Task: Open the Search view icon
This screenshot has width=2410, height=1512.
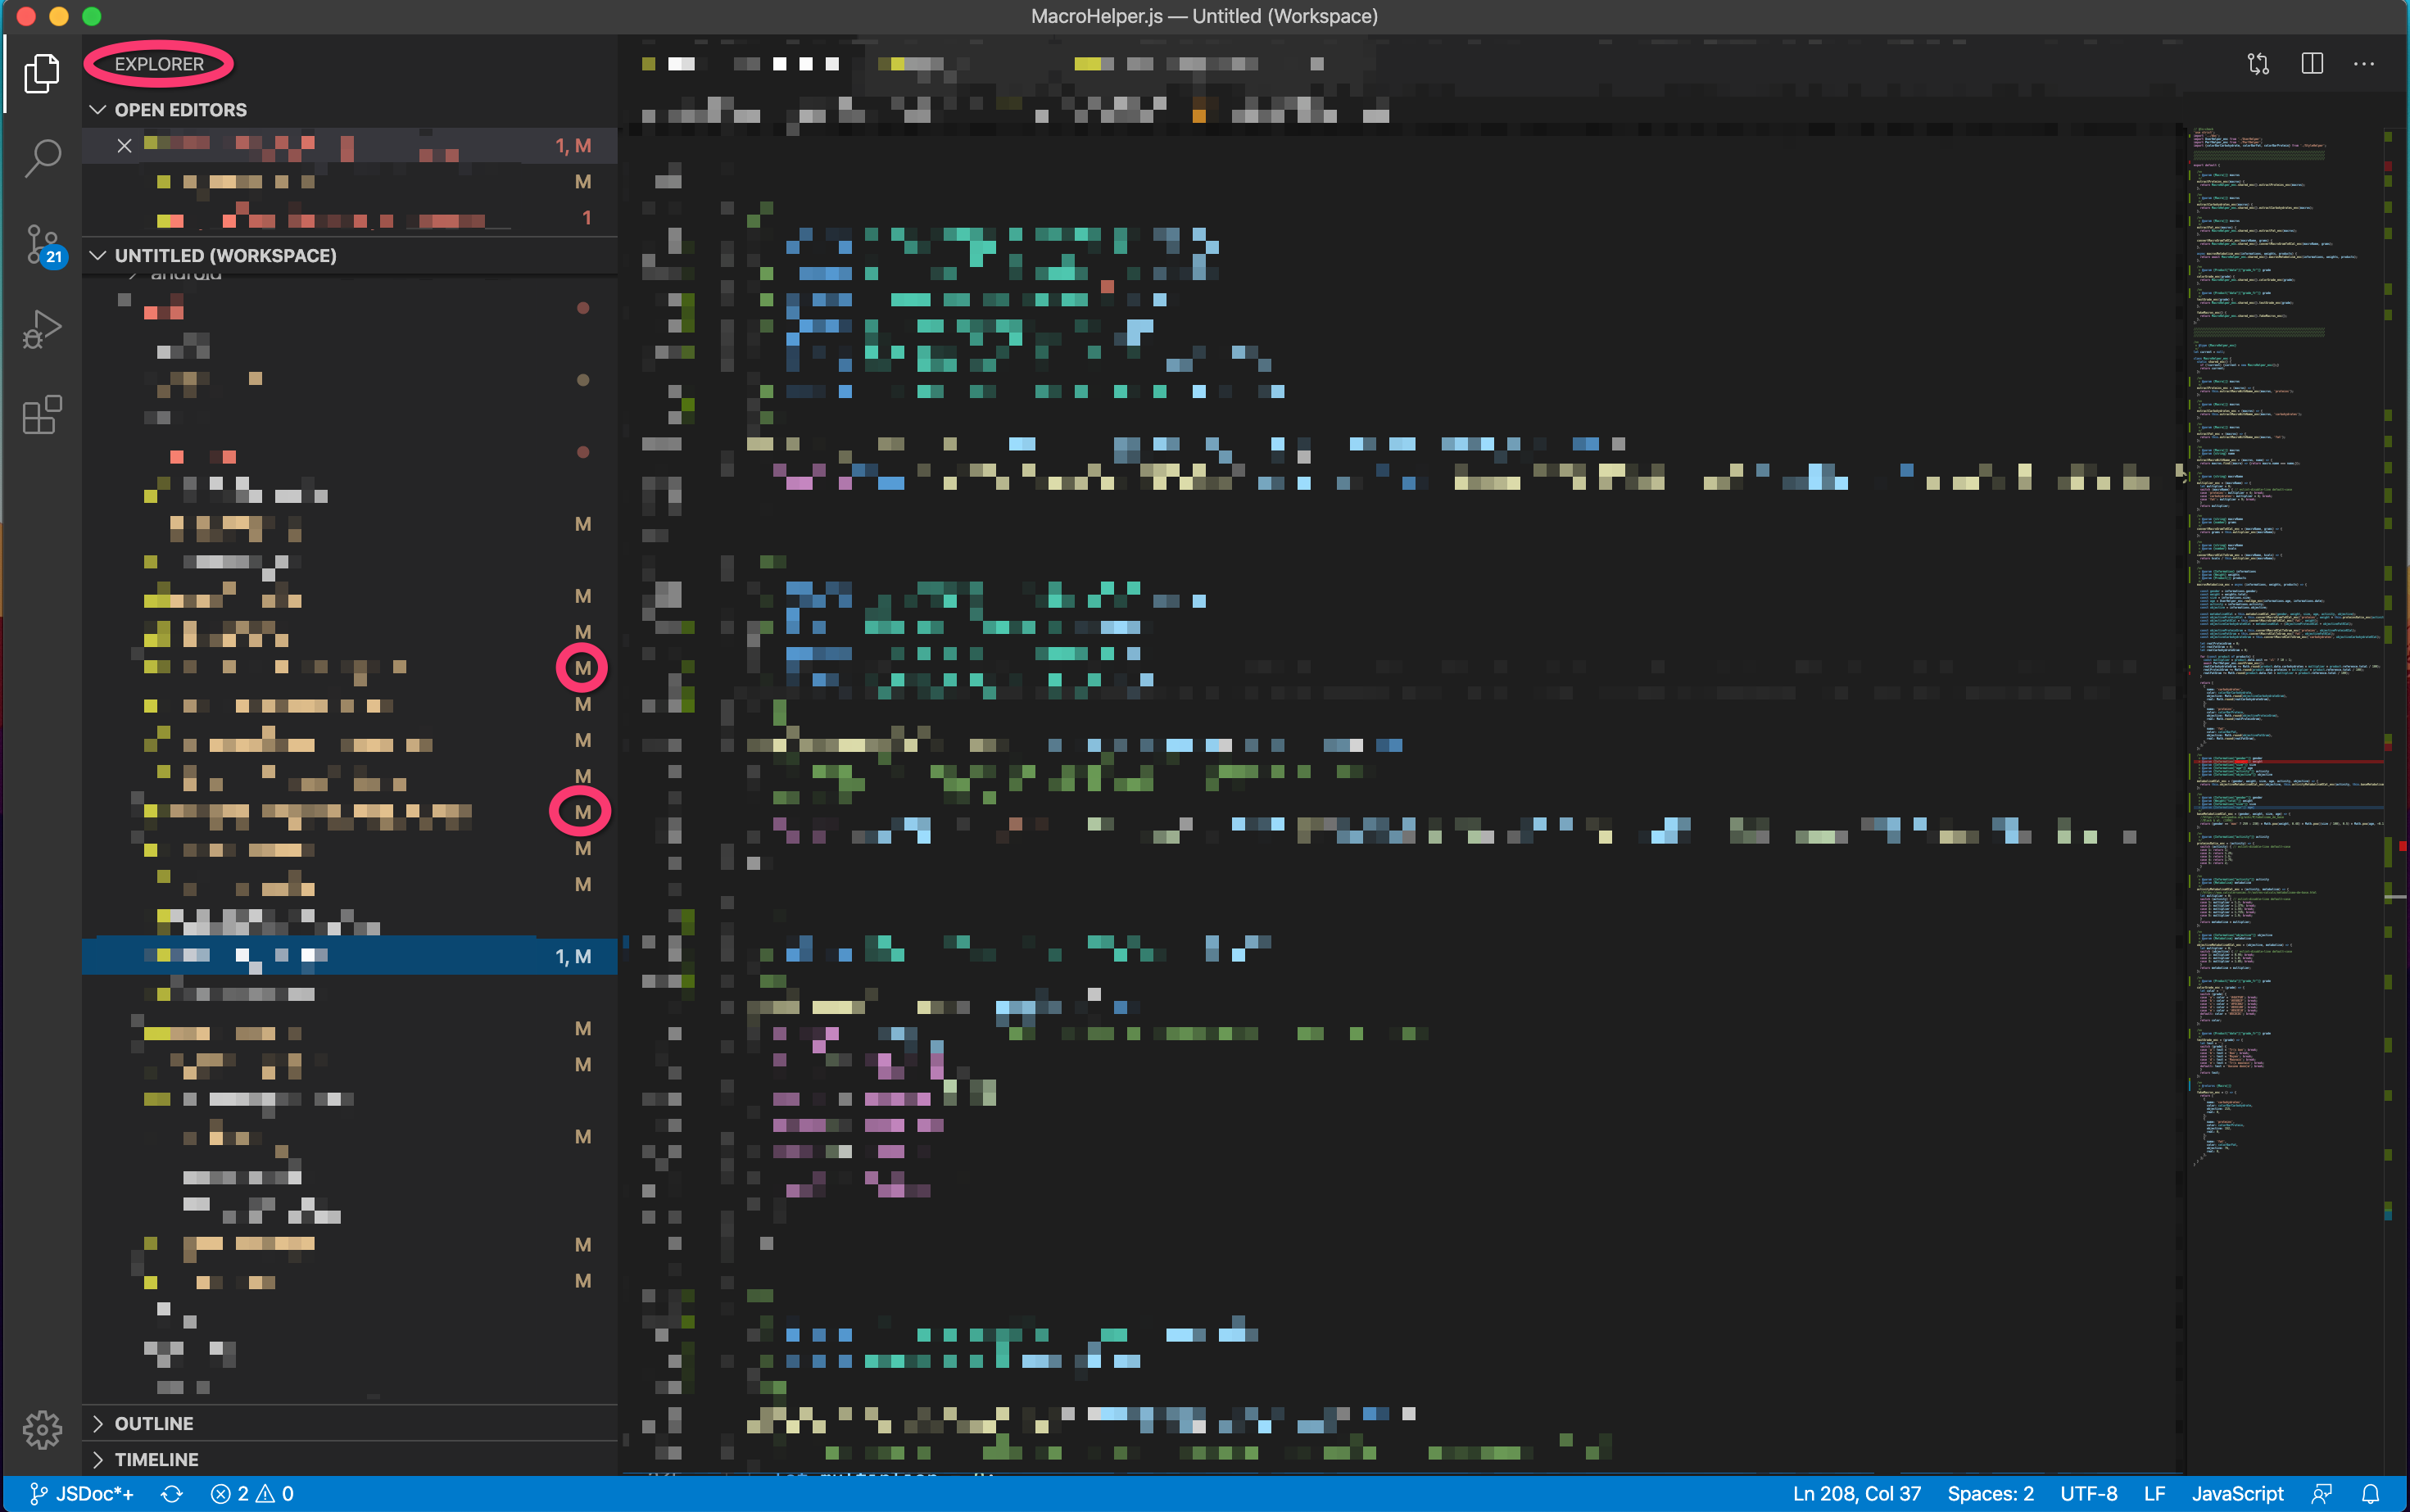Action: pyautogui.click(x=41, y=158)
